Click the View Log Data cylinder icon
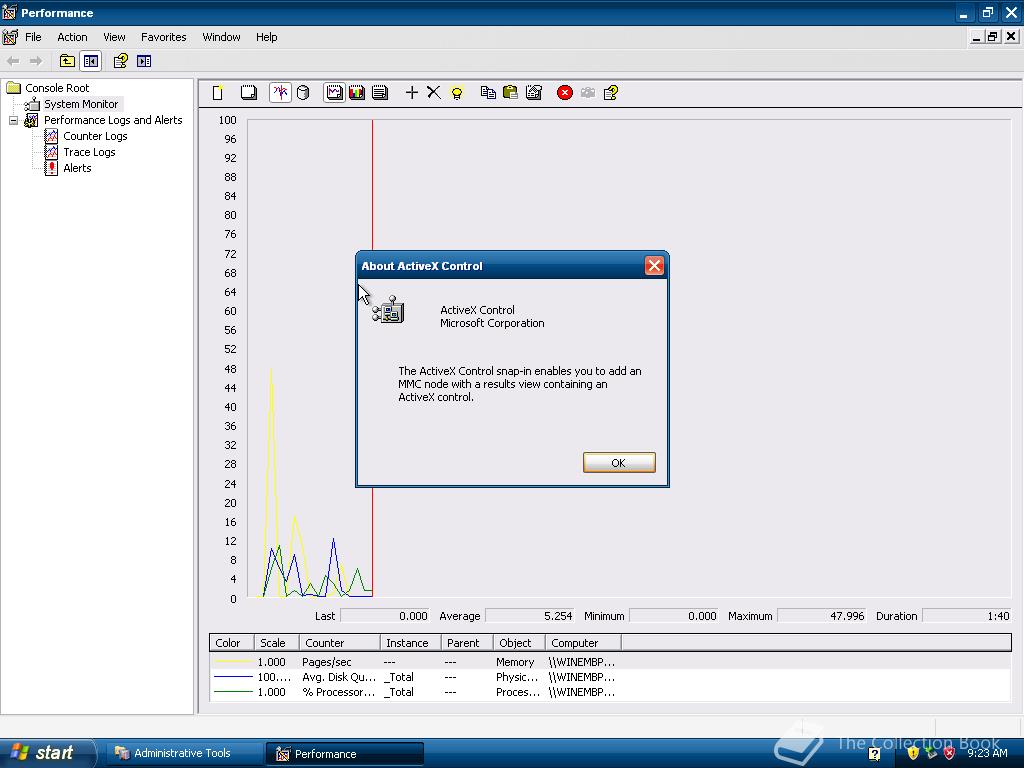Viewport: 1024px width, 768px height. pos(303,93)
